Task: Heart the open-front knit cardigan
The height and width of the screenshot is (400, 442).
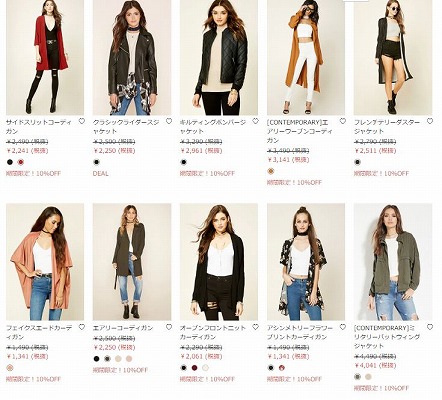Action: click(x=255, y=327)
